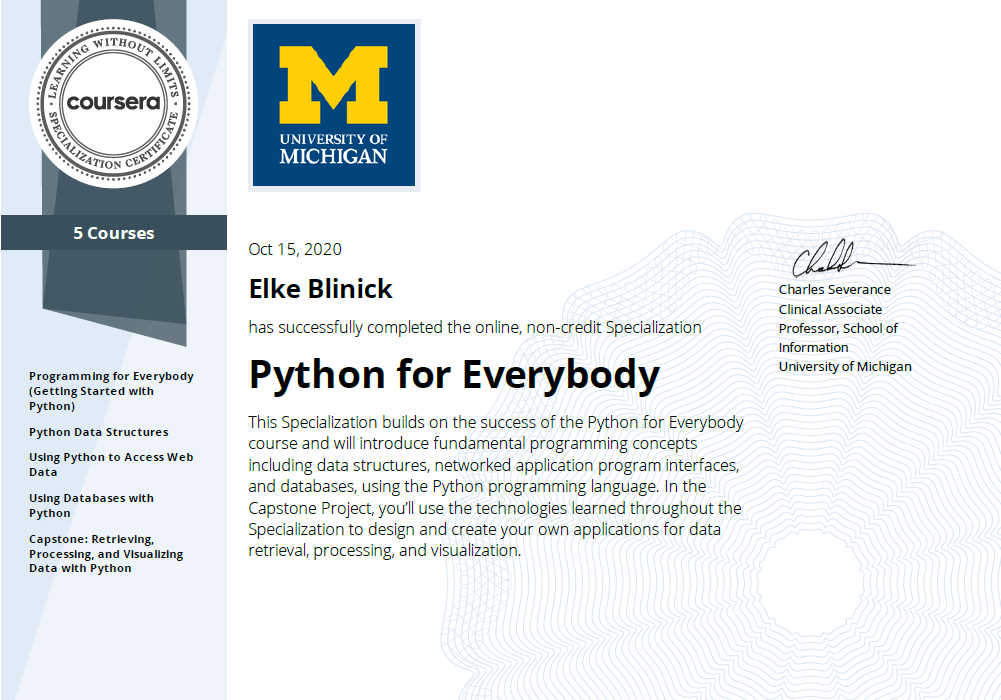
Task: Click the recipient name 'Elke Blinick'
Action: point(320,289)
